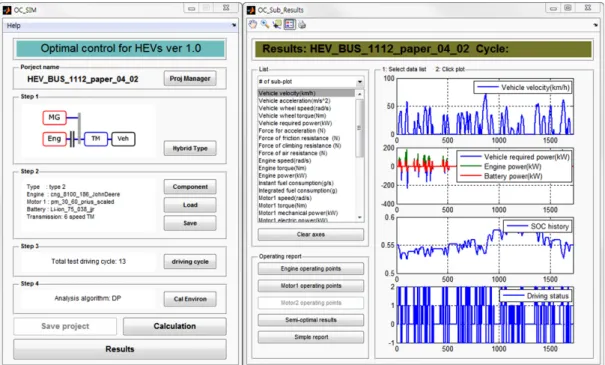Click the data list scroll-down arrow
Image resolution: width=605 pixels, height=365 pixels.
point(360,218)
